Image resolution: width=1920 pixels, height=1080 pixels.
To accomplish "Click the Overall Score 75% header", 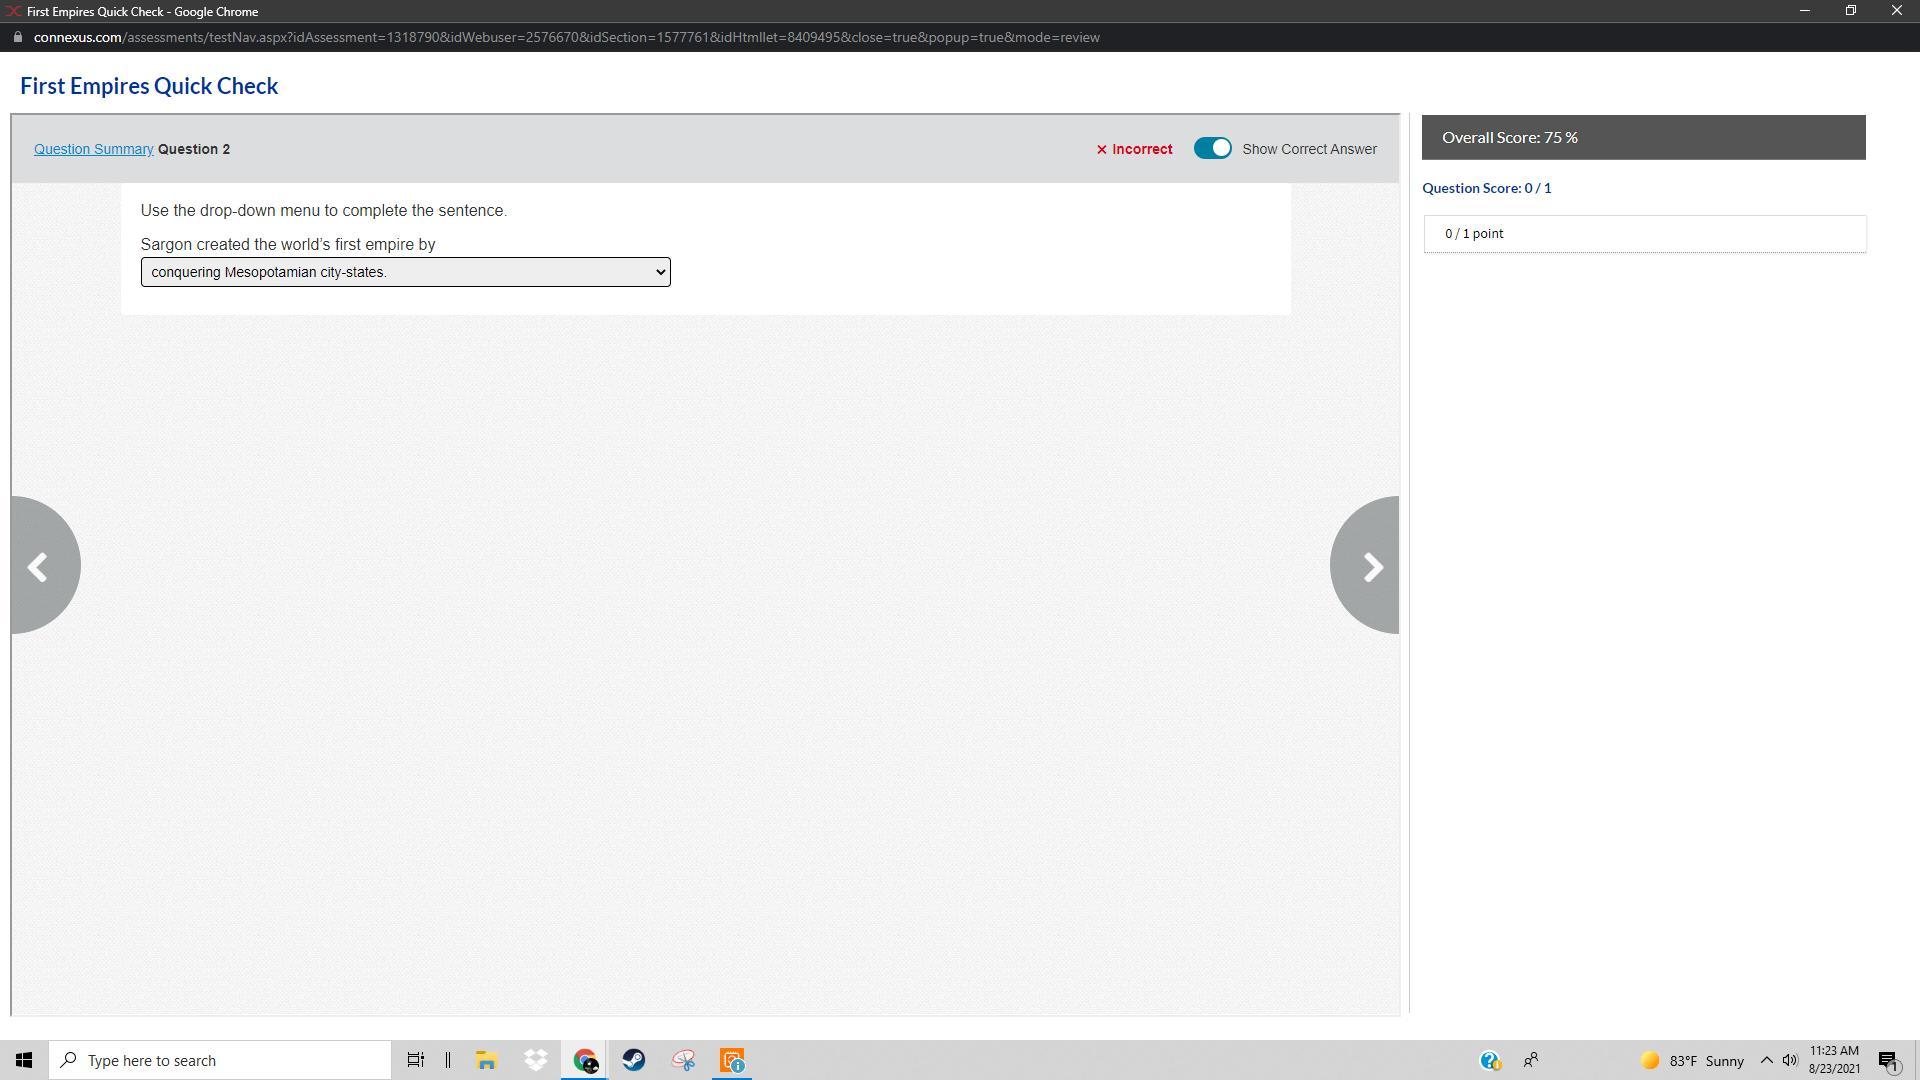I will [x=1643, y=137].
